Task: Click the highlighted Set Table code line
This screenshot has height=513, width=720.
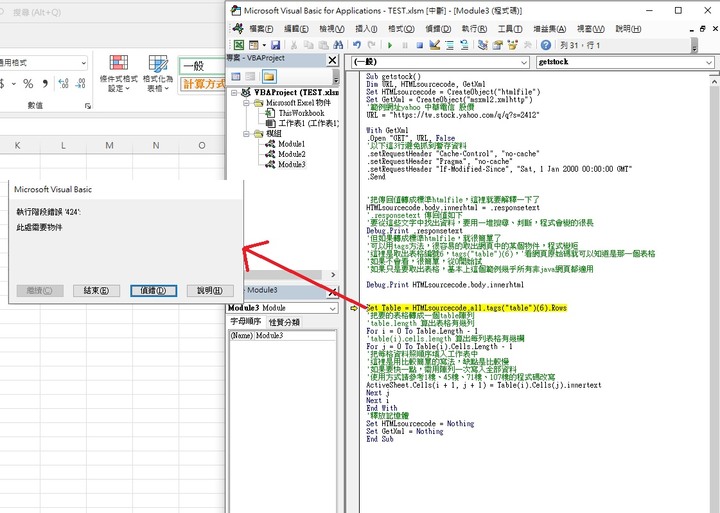Action: [x=467, y=308]
